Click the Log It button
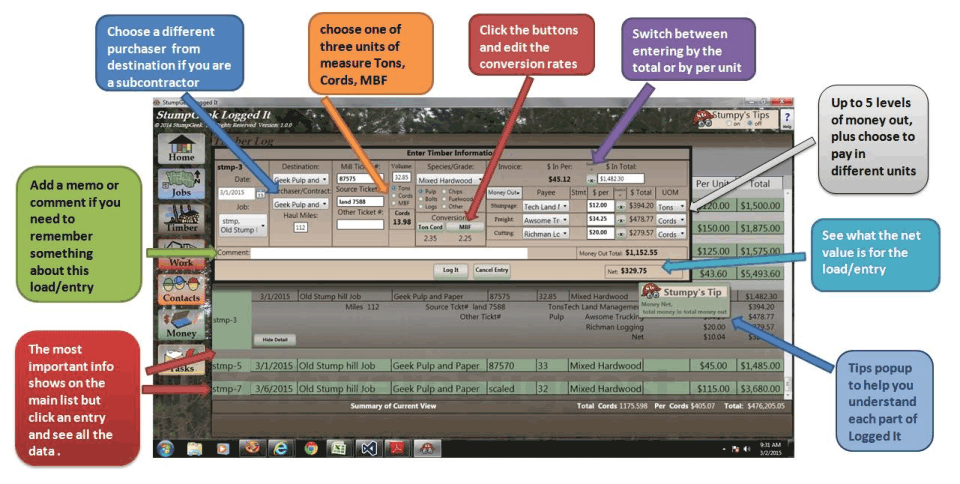 pyautogui.click(x=451, y=270)
